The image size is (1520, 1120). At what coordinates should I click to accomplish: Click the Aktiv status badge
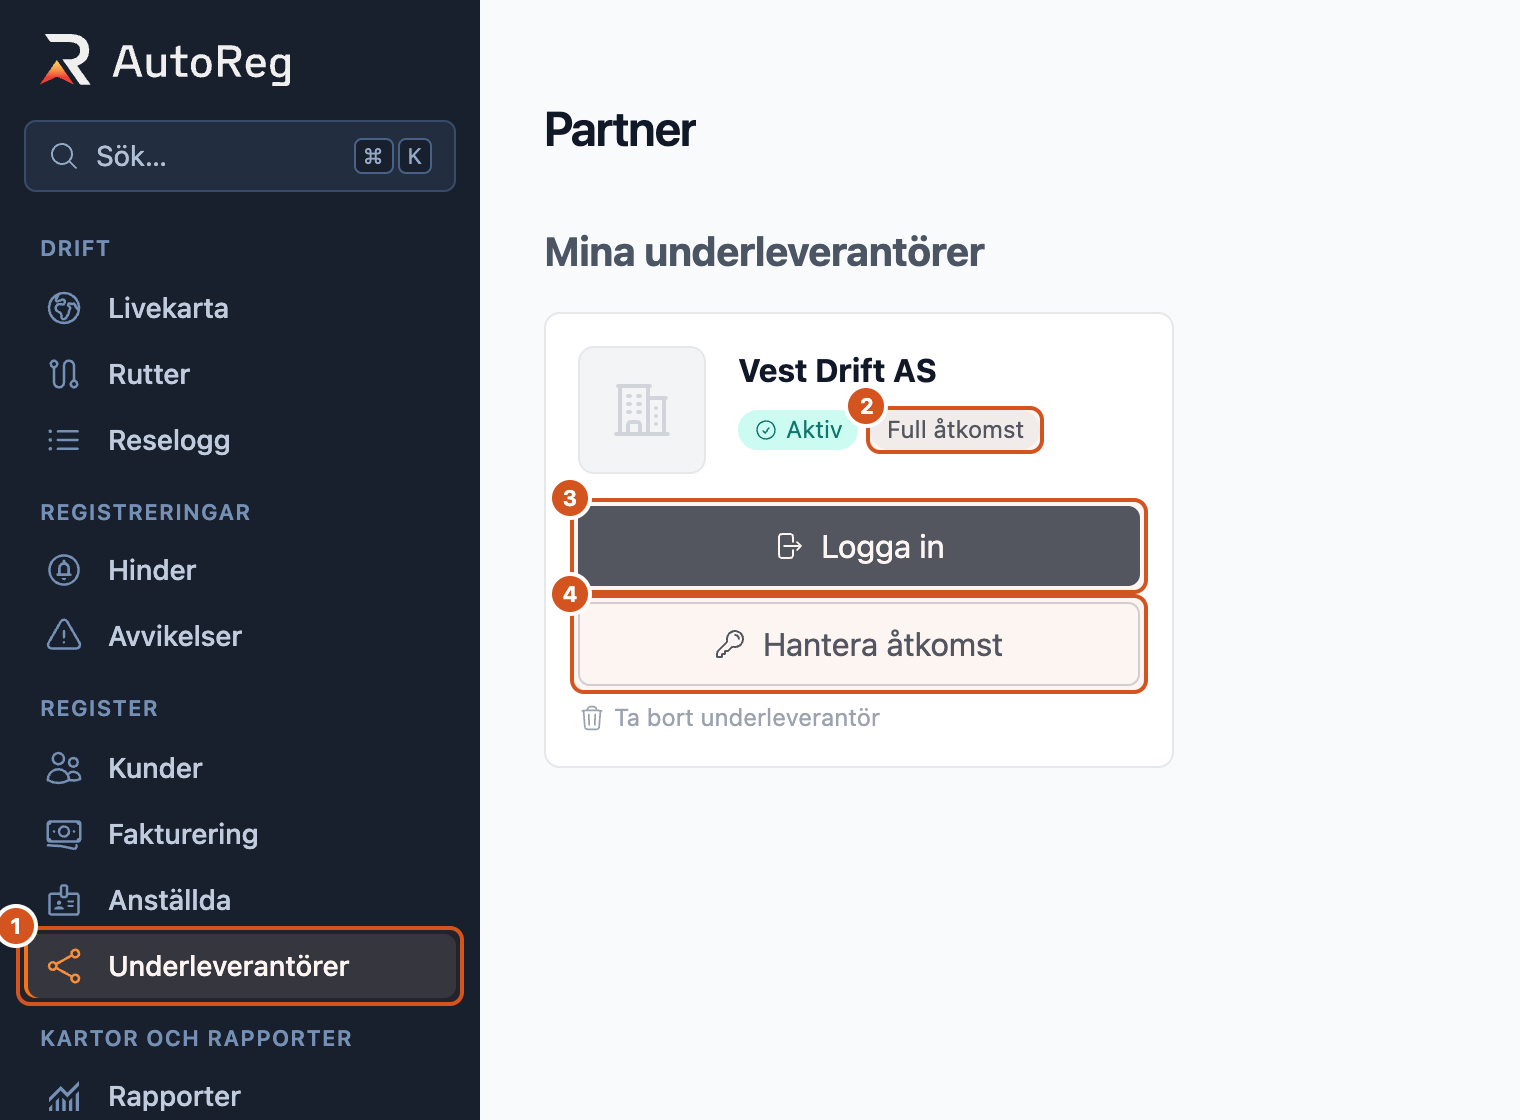click(x=798, y=430)
